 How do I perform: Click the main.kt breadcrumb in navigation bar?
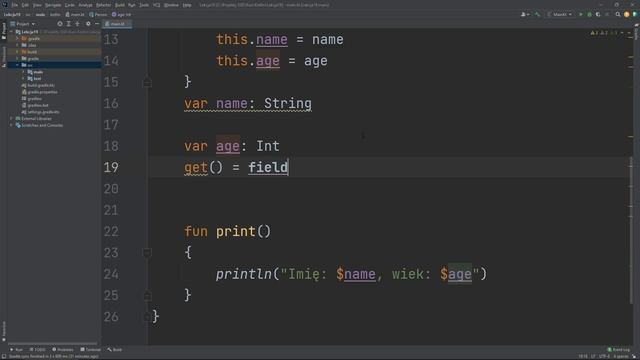[75, 15]
